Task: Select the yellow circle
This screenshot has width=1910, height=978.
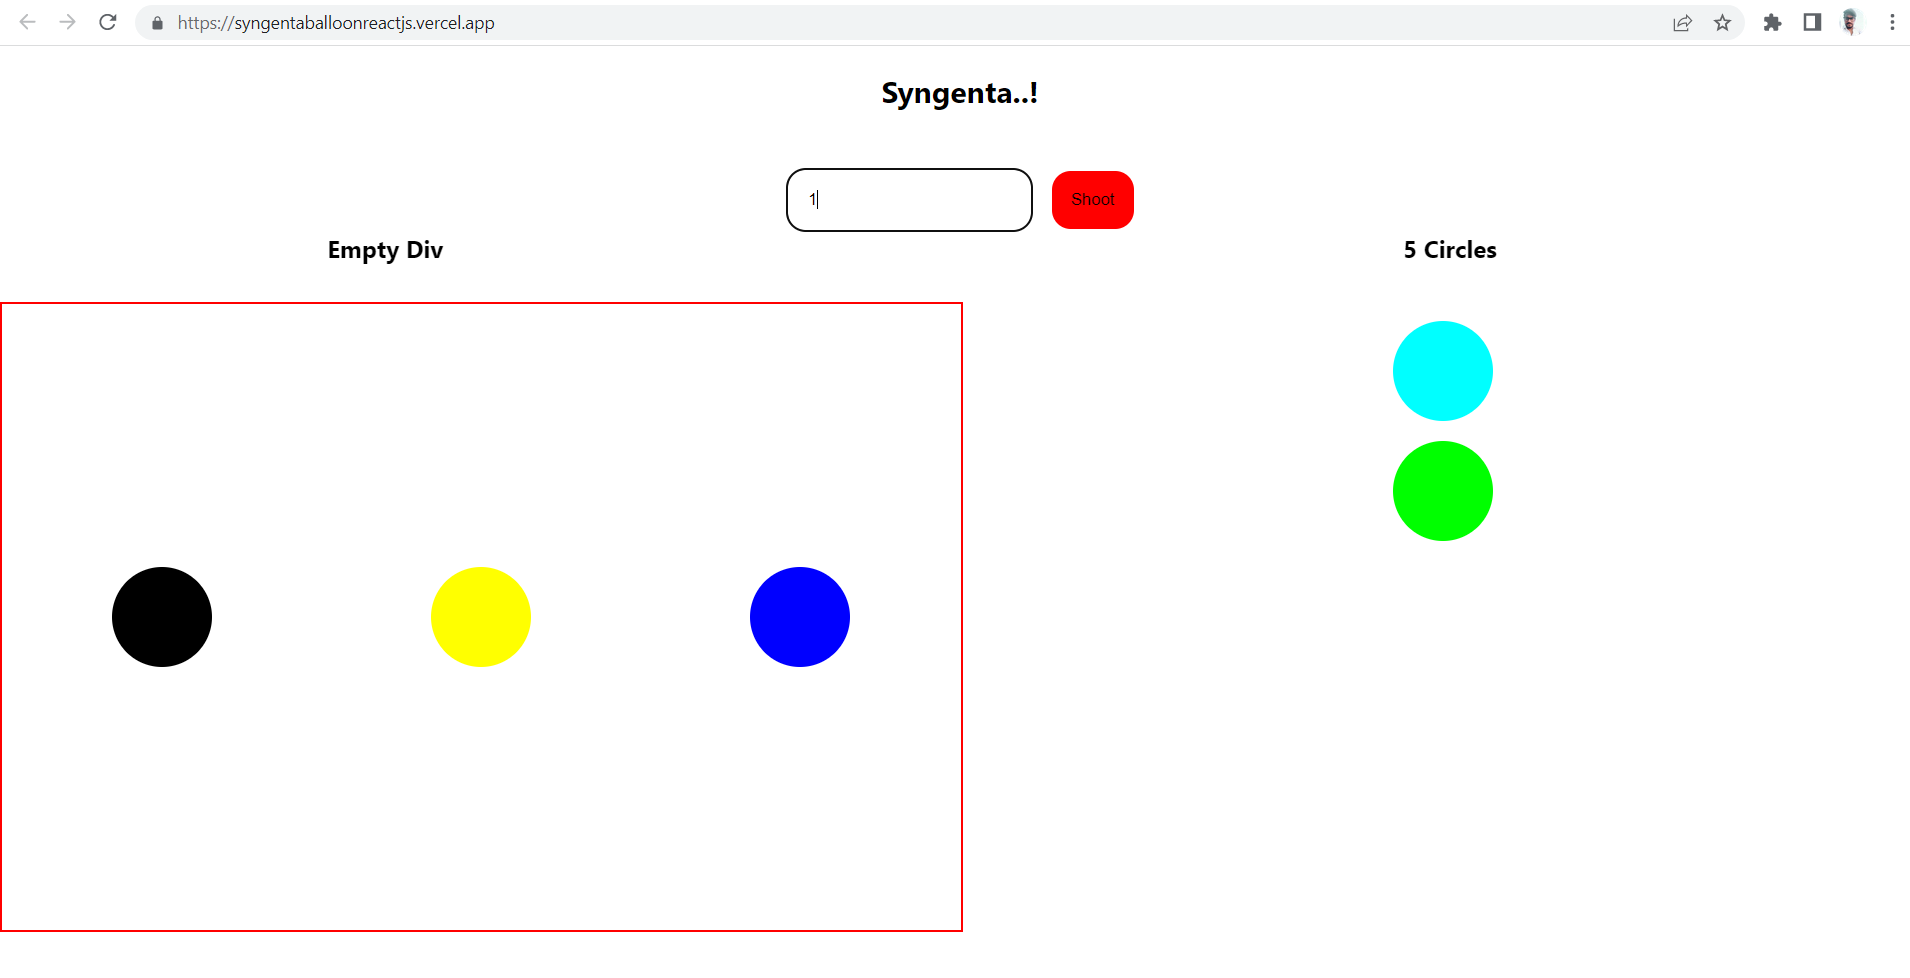Action: pos(481,617)
